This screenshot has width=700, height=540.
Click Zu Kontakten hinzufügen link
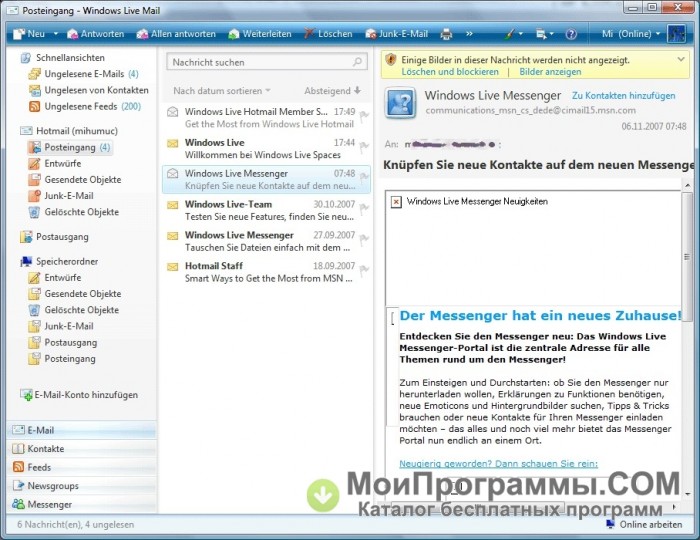point(623,96)
